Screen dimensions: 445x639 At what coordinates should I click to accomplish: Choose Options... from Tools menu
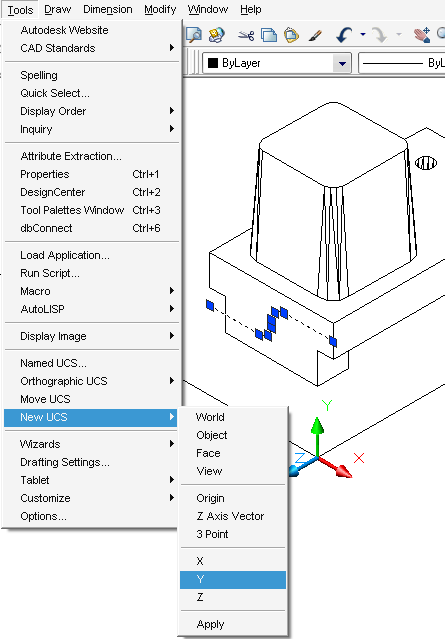[91, 516]
